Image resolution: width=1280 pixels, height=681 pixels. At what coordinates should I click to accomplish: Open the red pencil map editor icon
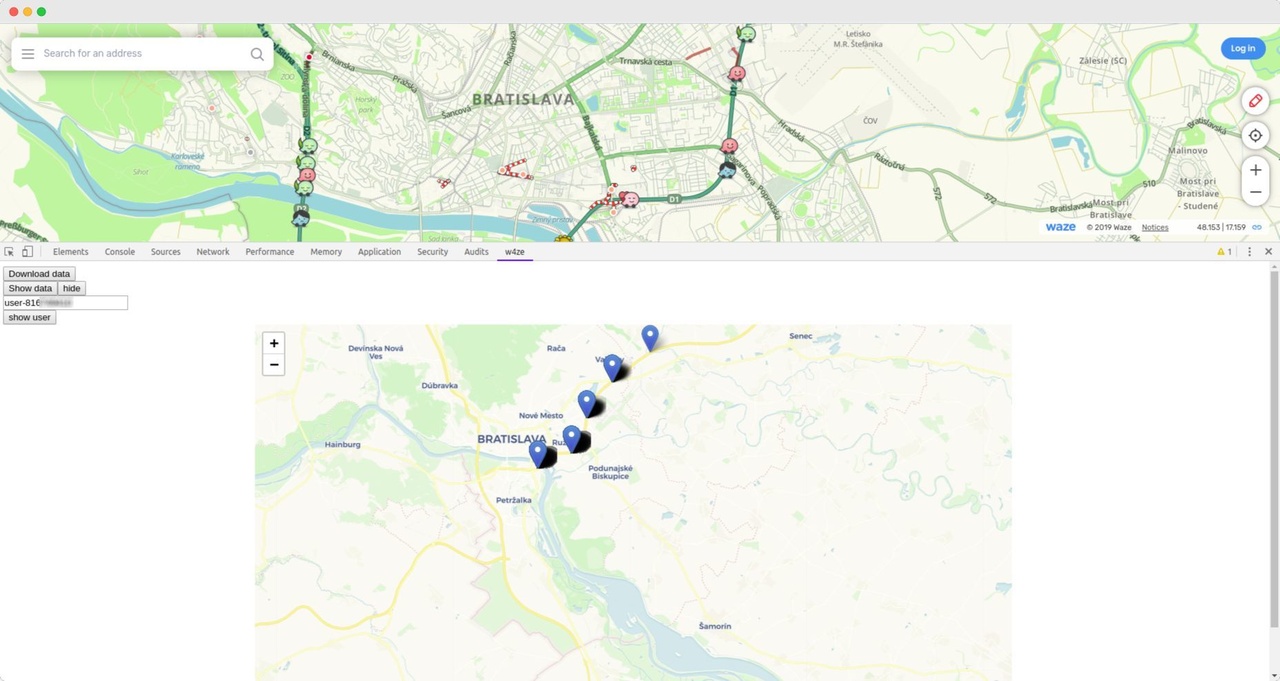coord(1255,101)
